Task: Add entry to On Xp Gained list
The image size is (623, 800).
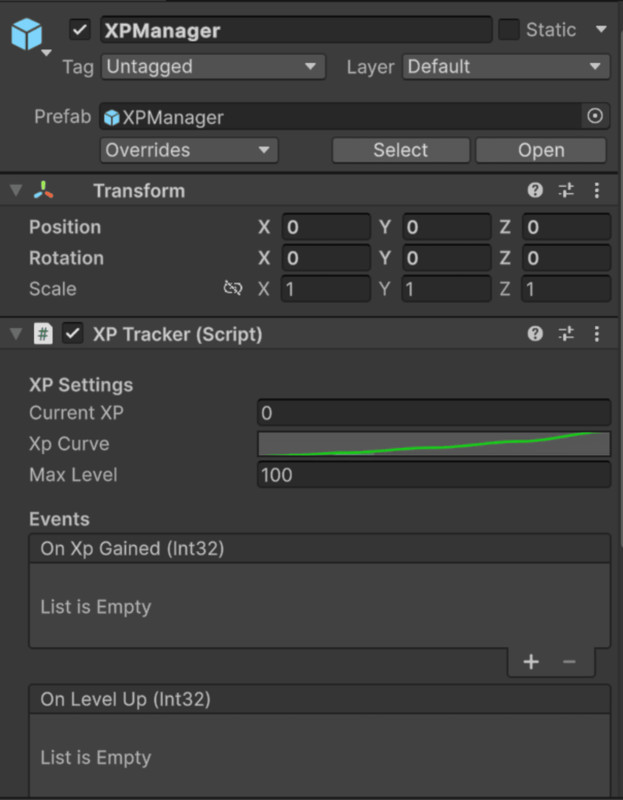Action: click(x=531, y=661)
